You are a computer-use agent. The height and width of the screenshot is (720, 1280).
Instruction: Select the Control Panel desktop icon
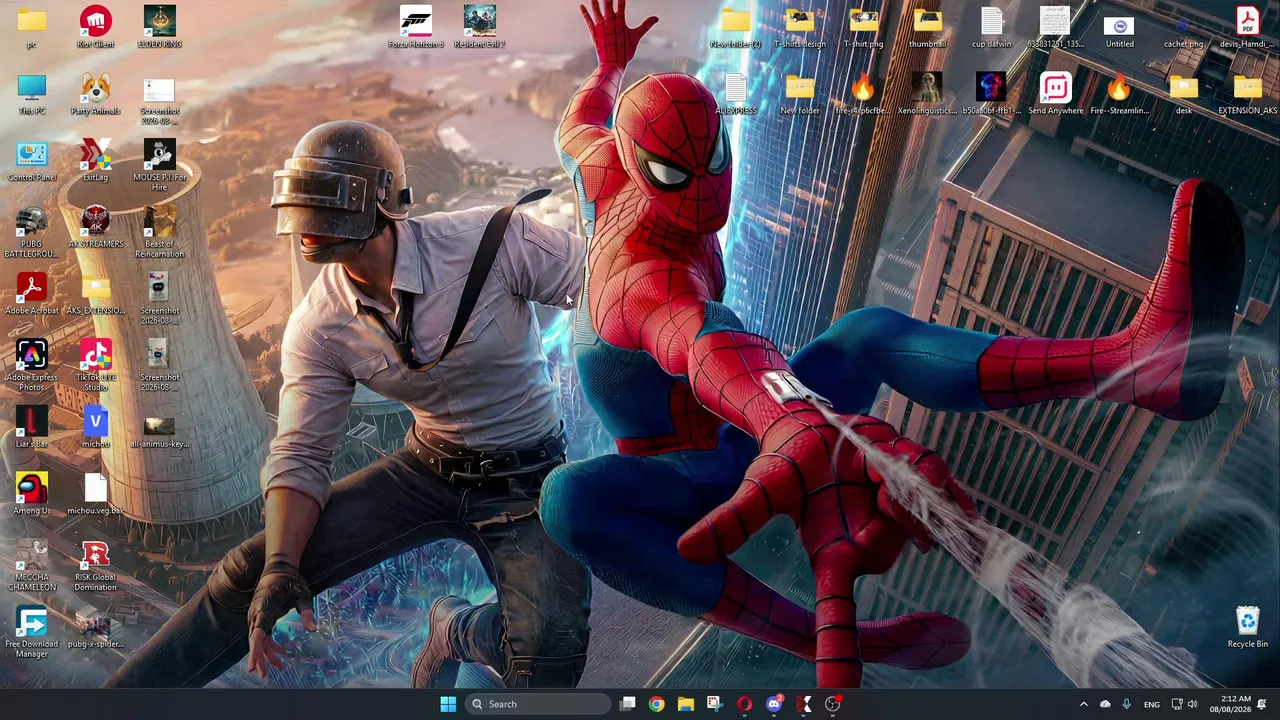32,161
